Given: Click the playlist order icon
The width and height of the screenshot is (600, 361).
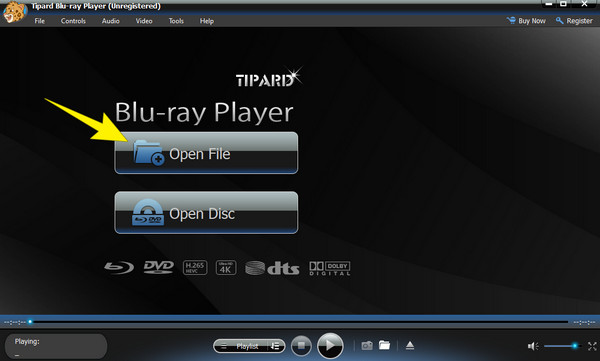Looking at the screenshot, I should 275,346.
